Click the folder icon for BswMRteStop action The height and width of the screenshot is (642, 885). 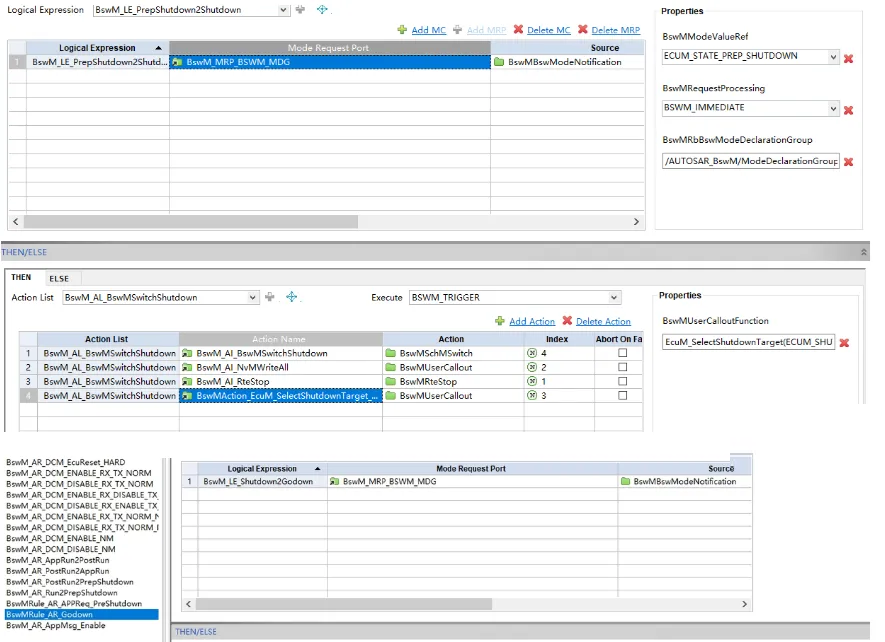point(391,382)
